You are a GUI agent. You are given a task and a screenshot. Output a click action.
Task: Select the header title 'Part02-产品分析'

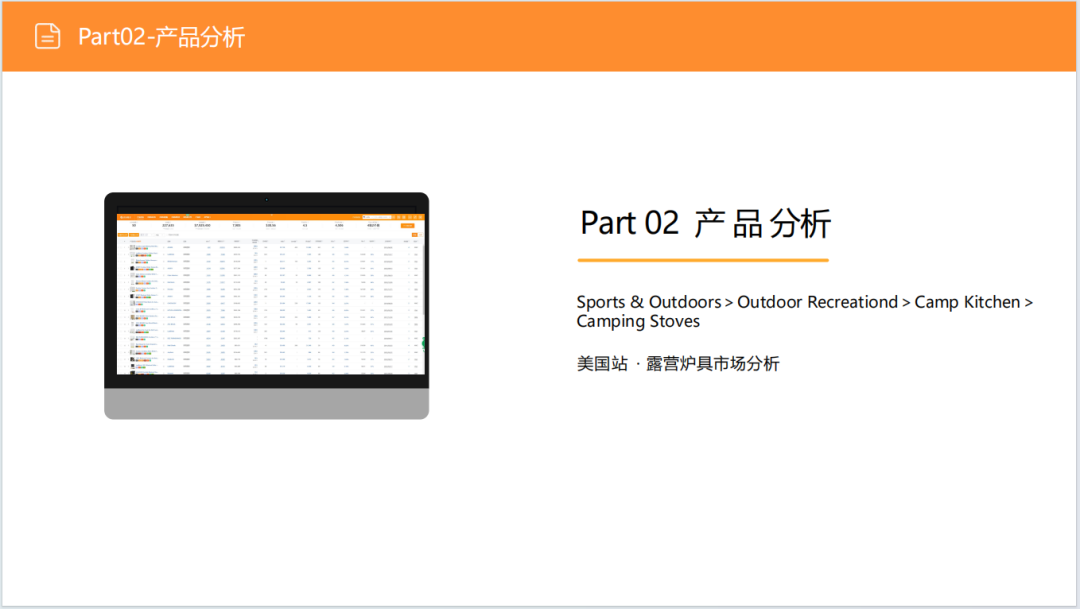click(x=161, y=37)
